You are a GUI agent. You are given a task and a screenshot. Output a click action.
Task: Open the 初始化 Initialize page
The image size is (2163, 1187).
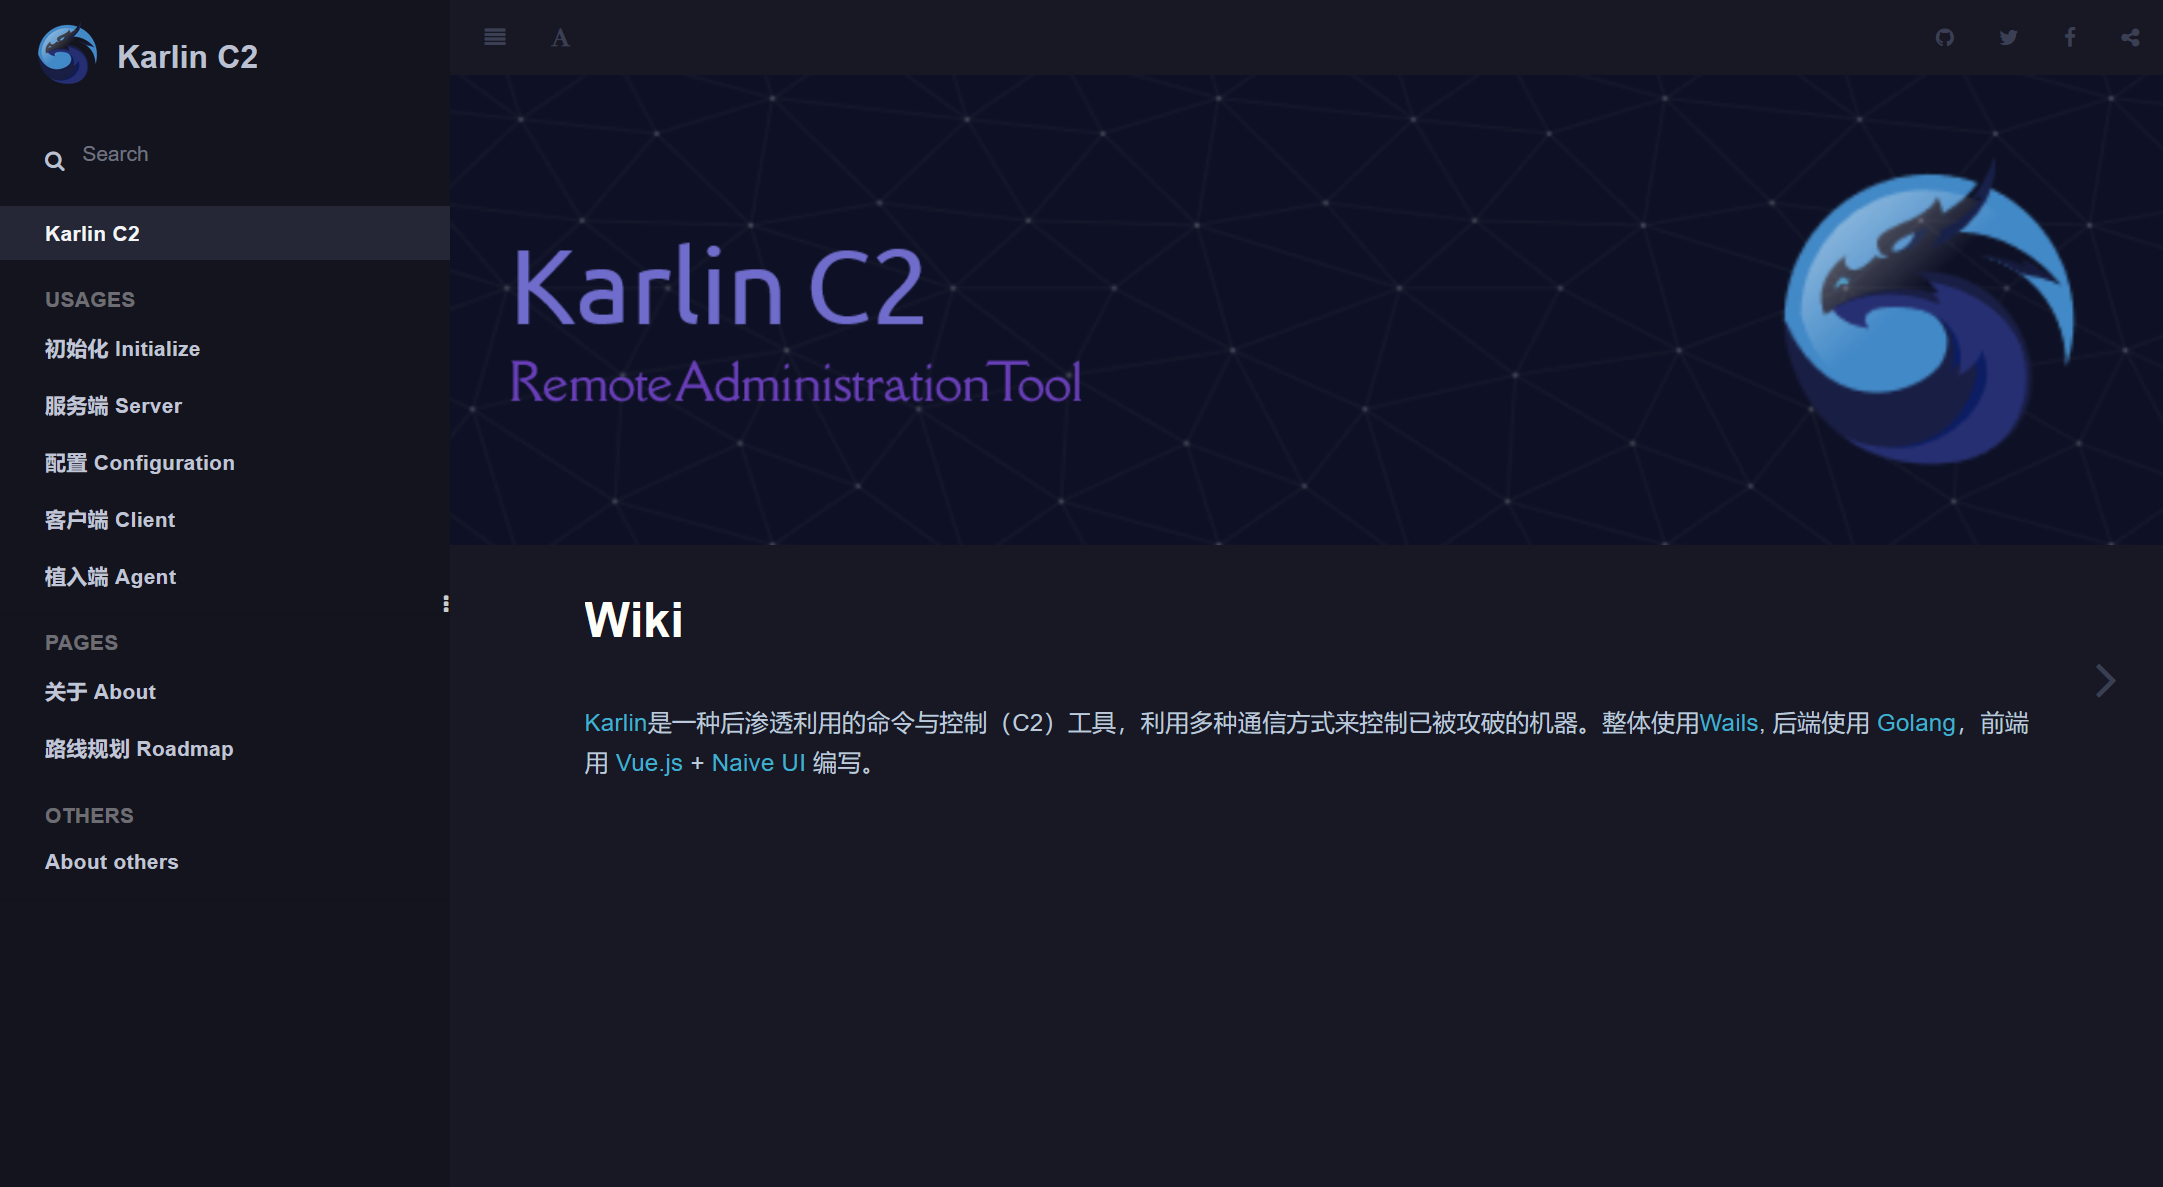click(x=122, y=349)
